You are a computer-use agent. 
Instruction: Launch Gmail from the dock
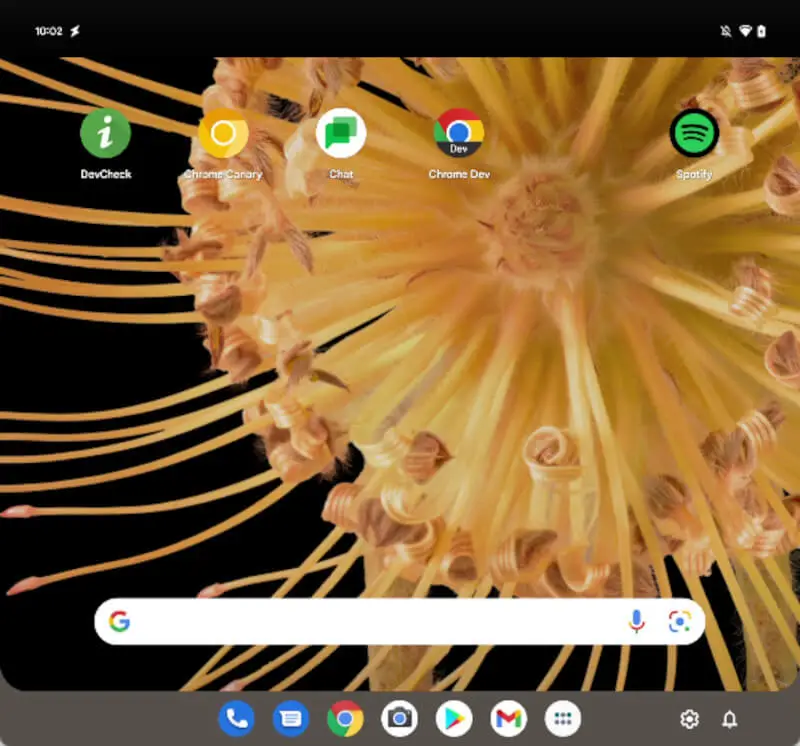pyautogui.click(x=508, y=718)
